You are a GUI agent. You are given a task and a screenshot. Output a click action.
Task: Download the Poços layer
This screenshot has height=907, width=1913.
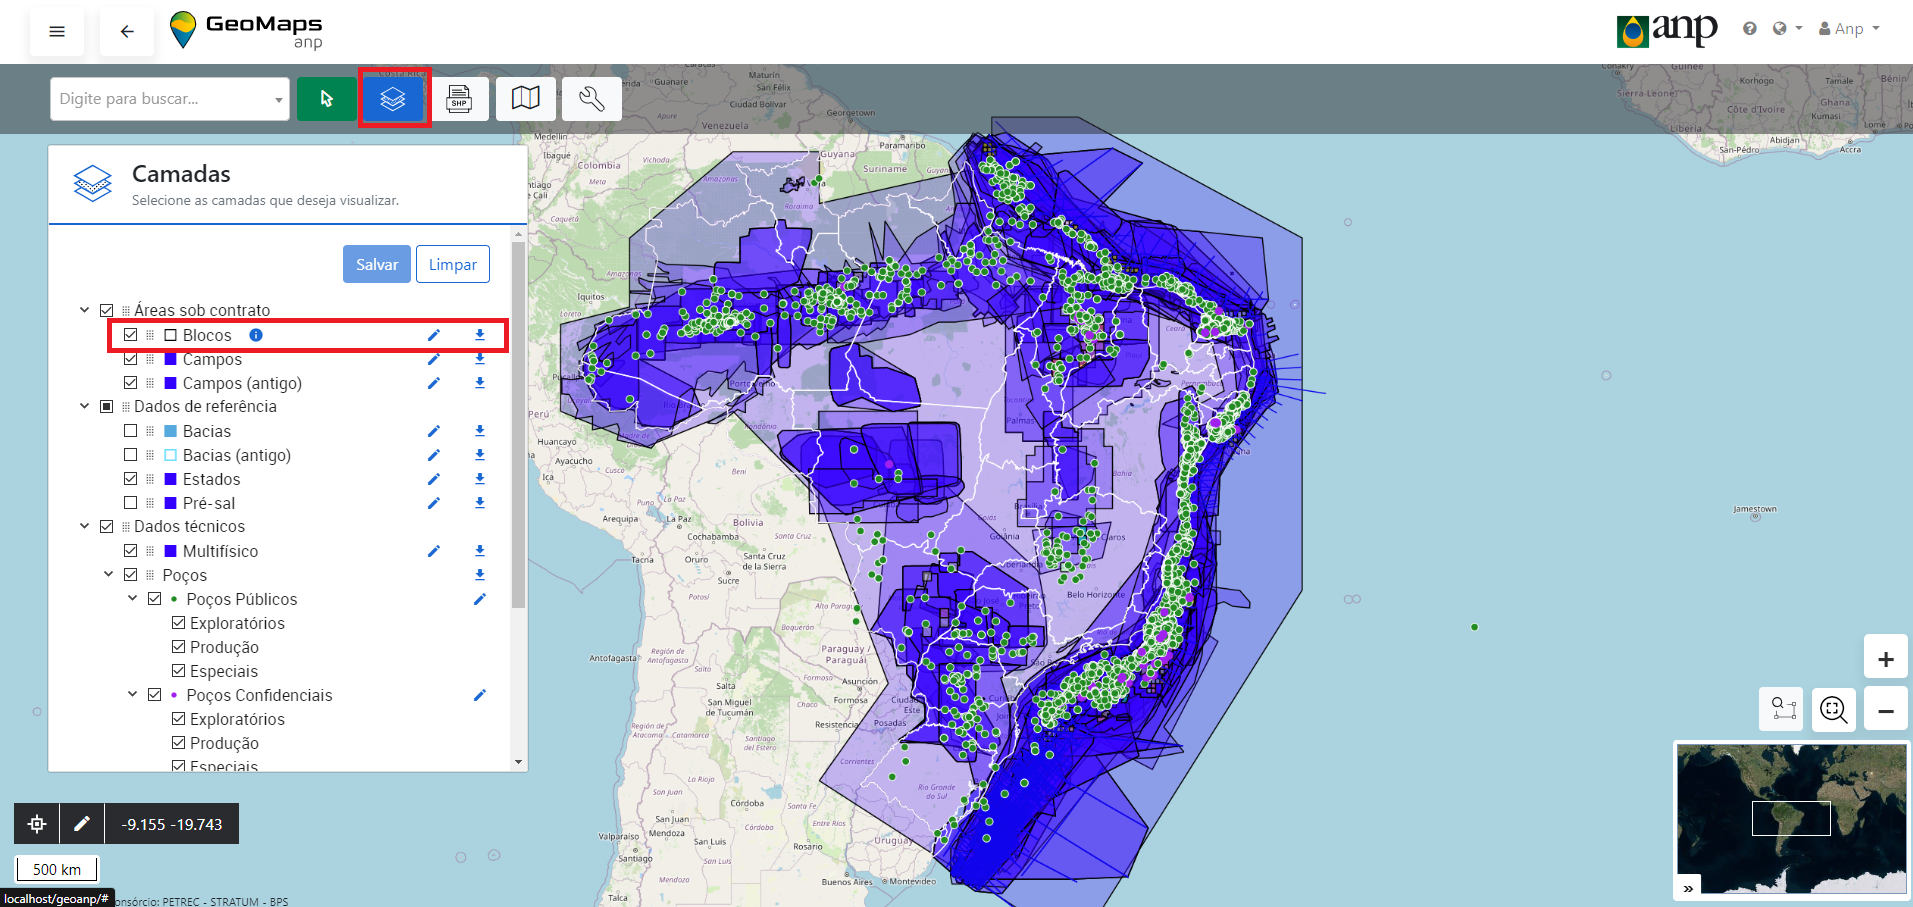[480, 575]
